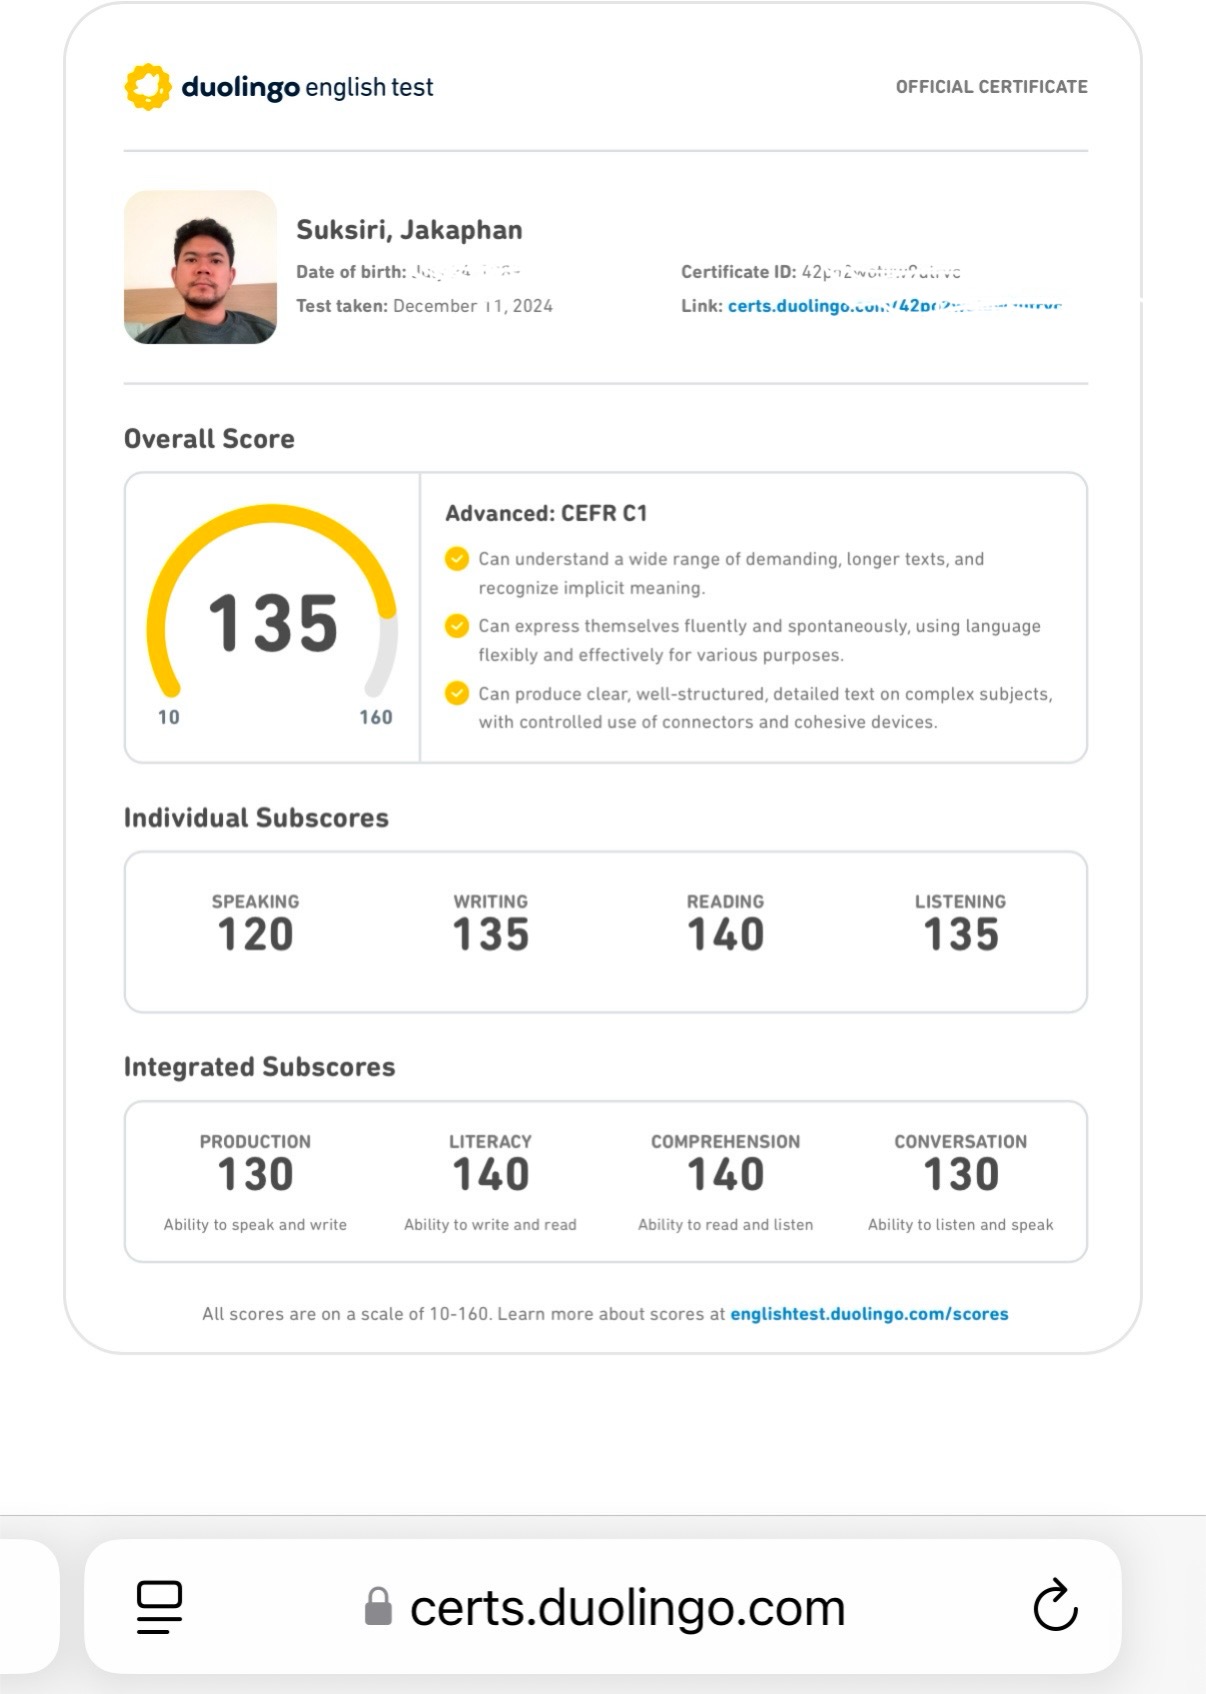Click the third yellow checkmark bullet icon
The height and width of the screenshot is (1694, 1206).
457,693
